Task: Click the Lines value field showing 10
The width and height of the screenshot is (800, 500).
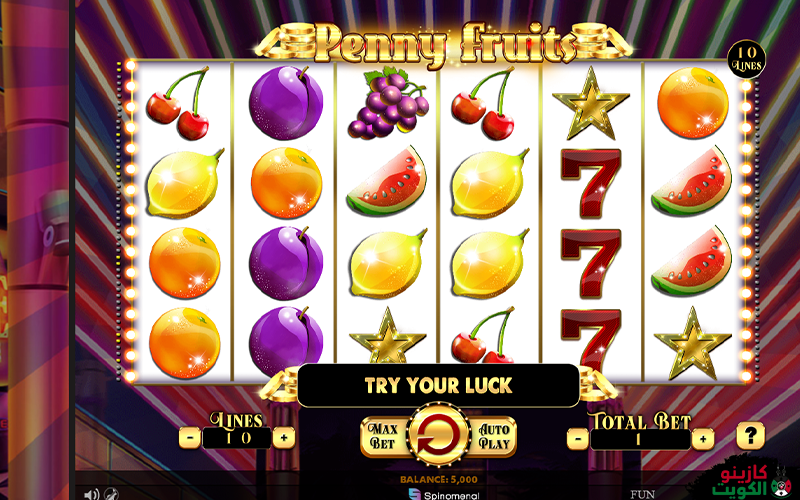Action: point(237,438)
